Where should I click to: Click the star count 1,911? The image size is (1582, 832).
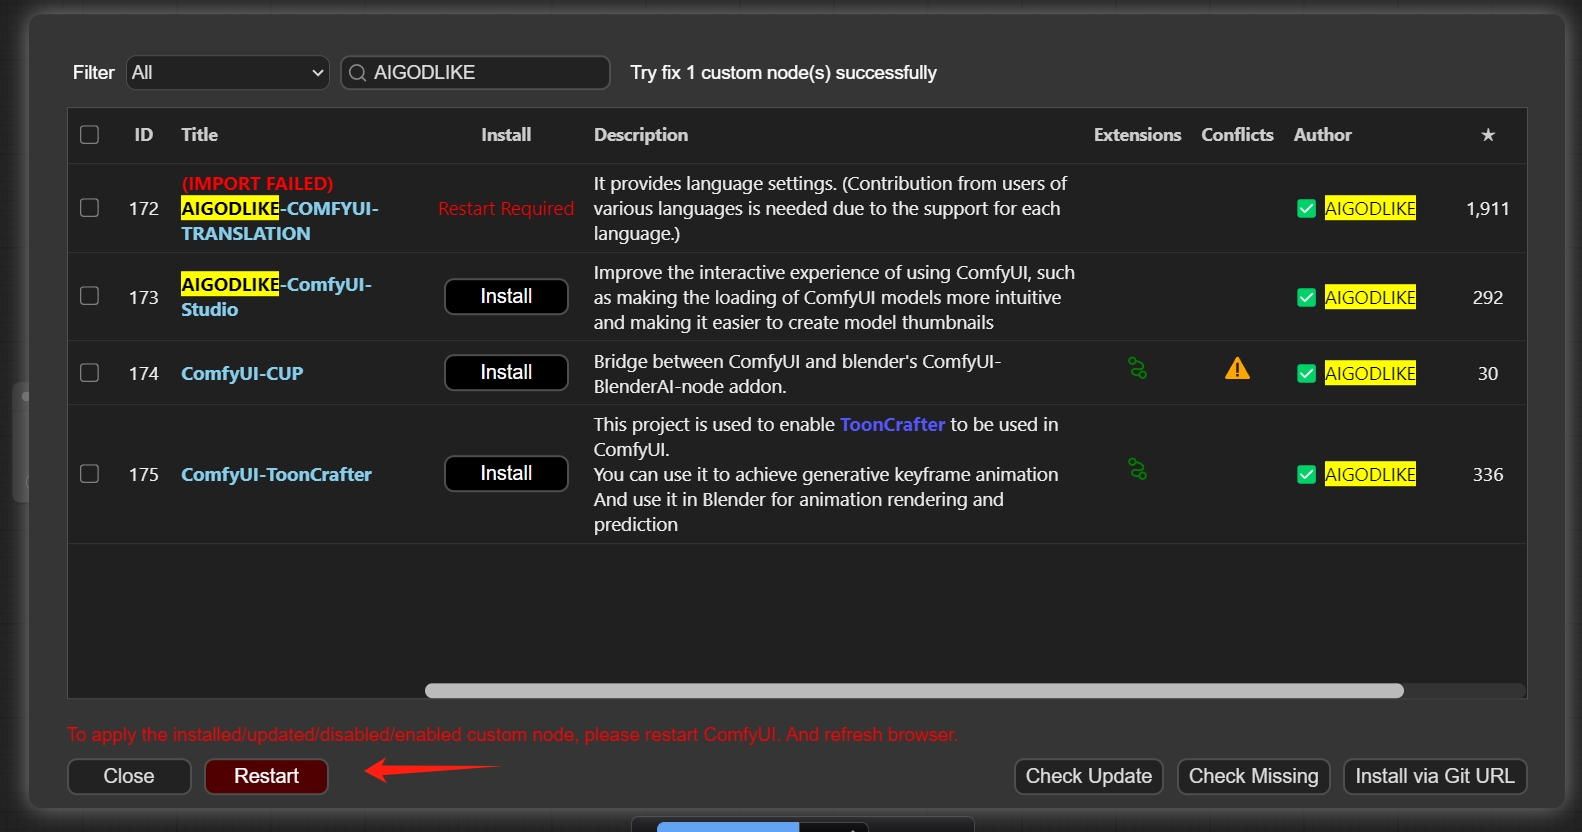pos(1488,209)
